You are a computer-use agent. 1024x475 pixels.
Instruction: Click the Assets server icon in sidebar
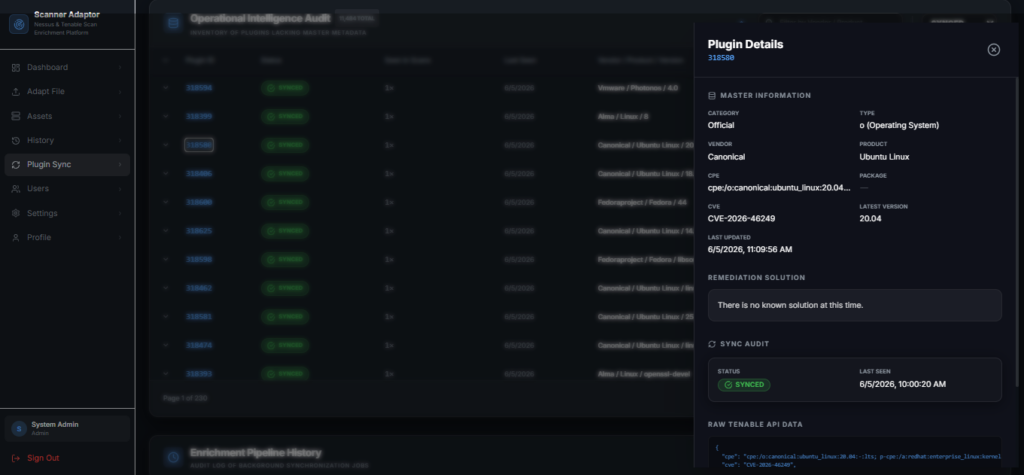pos(16,116)
